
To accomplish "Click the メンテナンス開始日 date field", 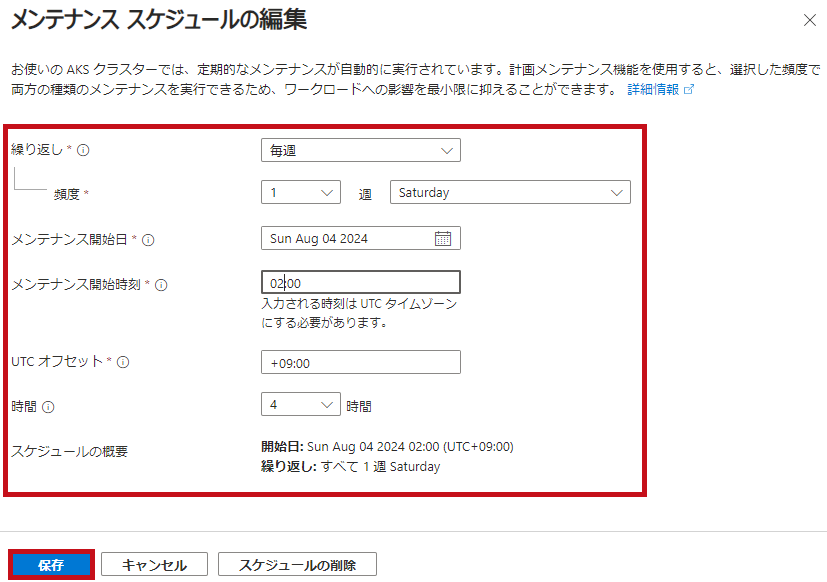I will tap(350, 239).
